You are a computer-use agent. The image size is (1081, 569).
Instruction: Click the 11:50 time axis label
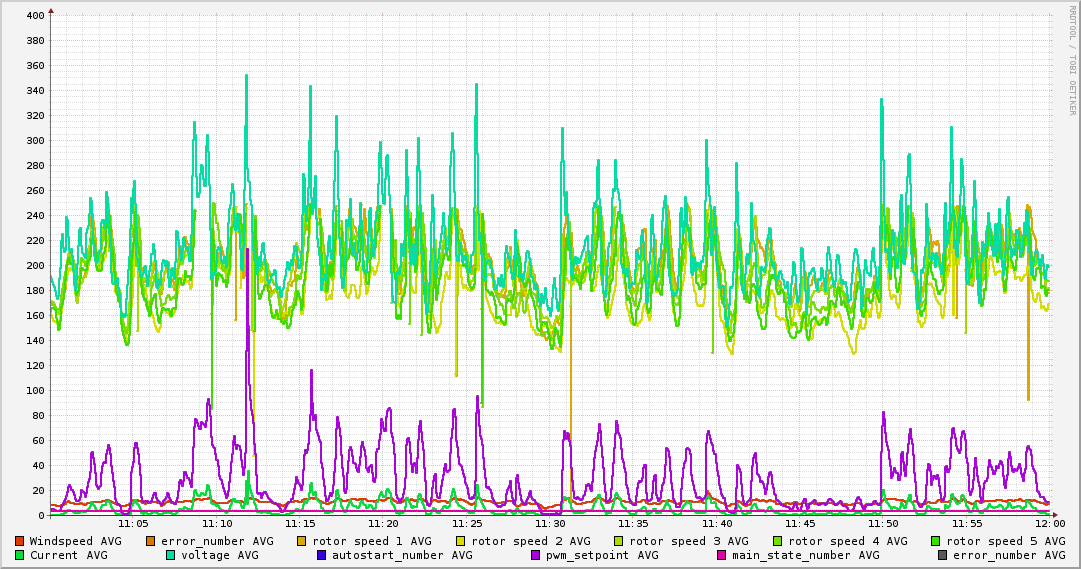pos(883,524)
